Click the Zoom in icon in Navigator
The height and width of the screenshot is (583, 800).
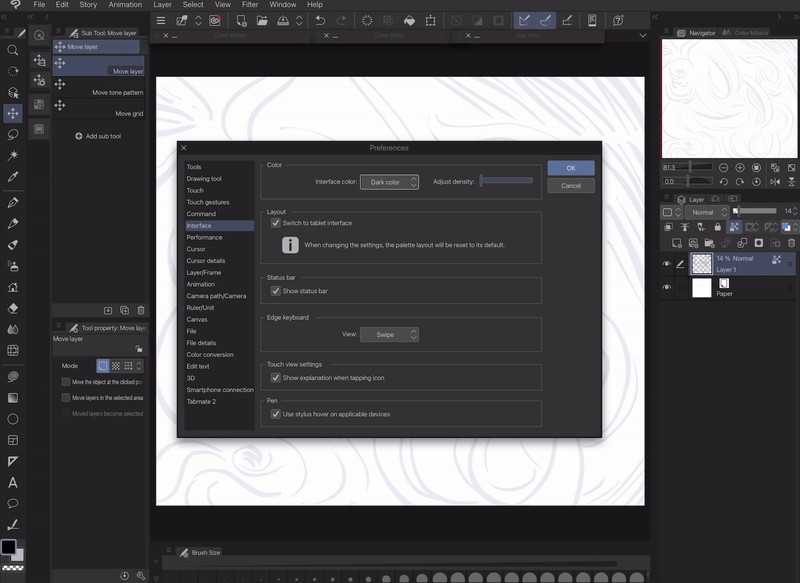(x=740, y=168)
